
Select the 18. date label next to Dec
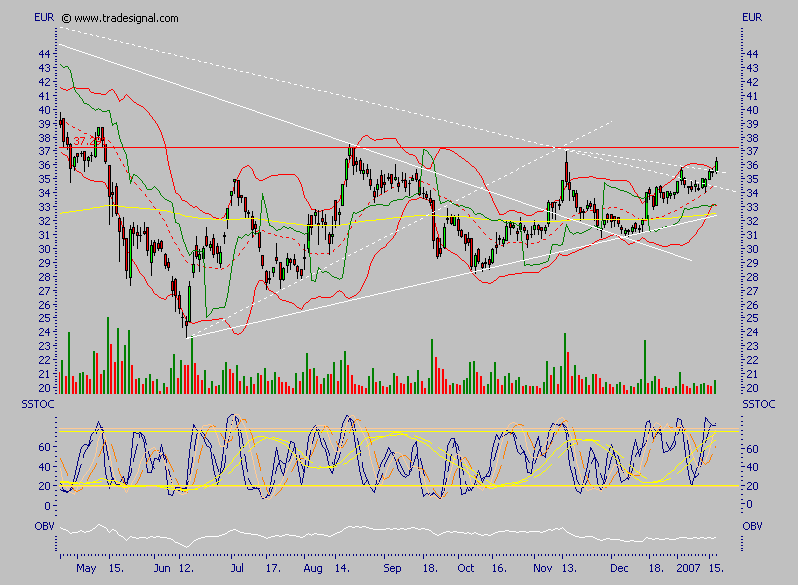pyautogui.click(x=656, y=568)
